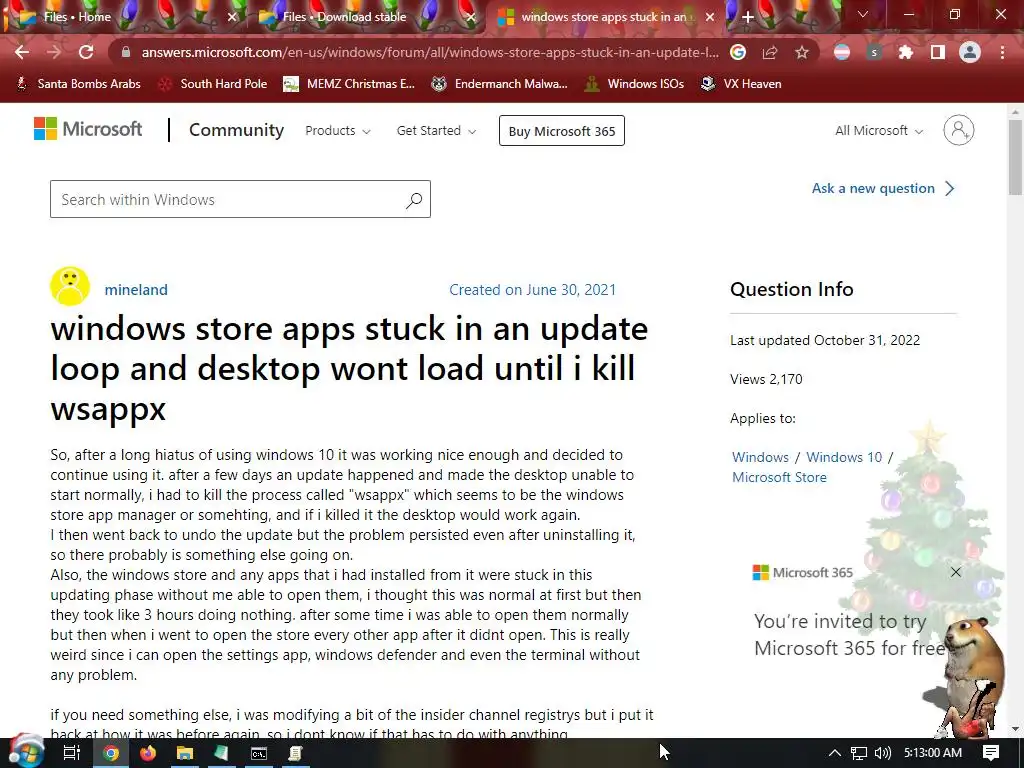Sign in via account avatar icon
Image resolution: width=1024 pixels, height=768 pixels.
click(x=959, y=130)
